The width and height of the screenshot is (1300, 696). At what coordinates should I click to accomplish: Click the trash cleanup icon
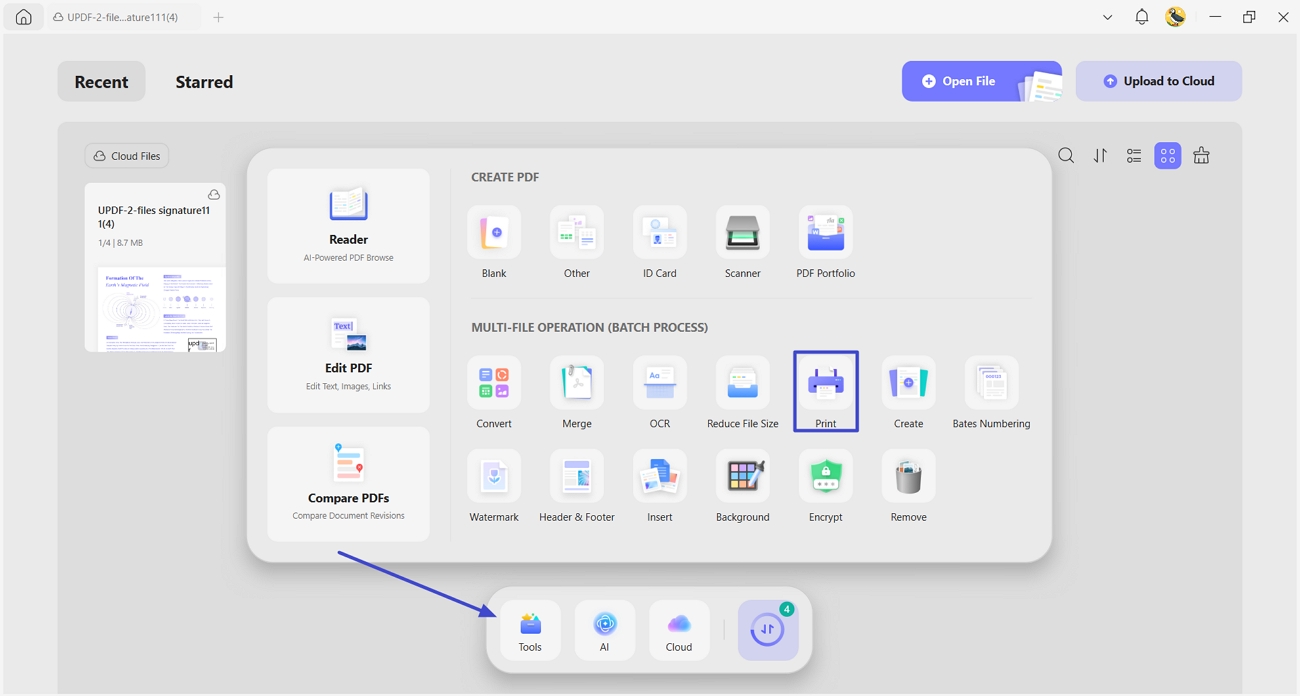[1202, 156]
